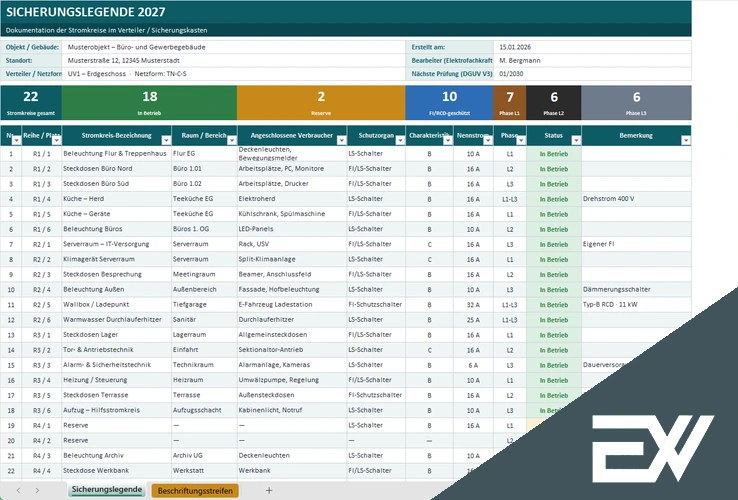This screenshot has width=738, height=500.
Task: Select the brown Phase L1 tile
Action: point(510,103)
